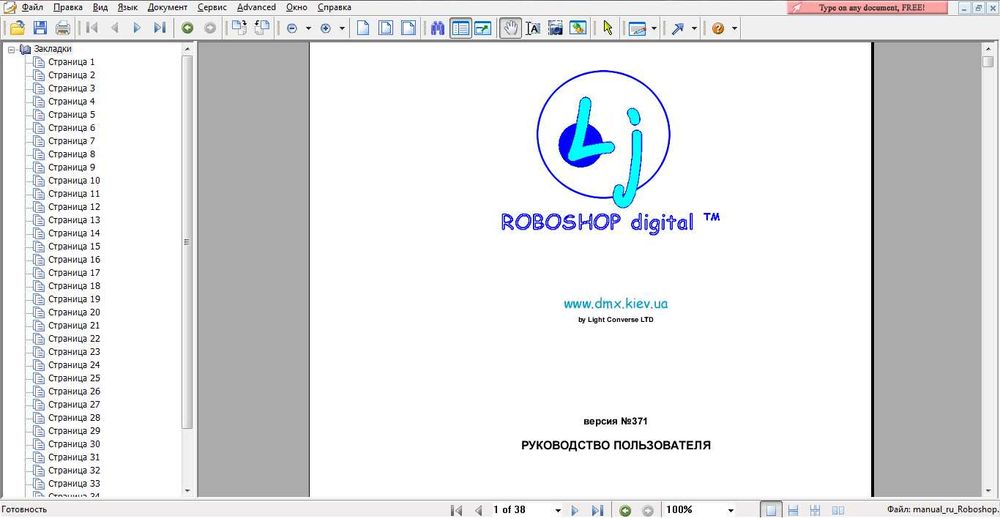
Task: Click the image annotation tool icon
Action: 638,28
